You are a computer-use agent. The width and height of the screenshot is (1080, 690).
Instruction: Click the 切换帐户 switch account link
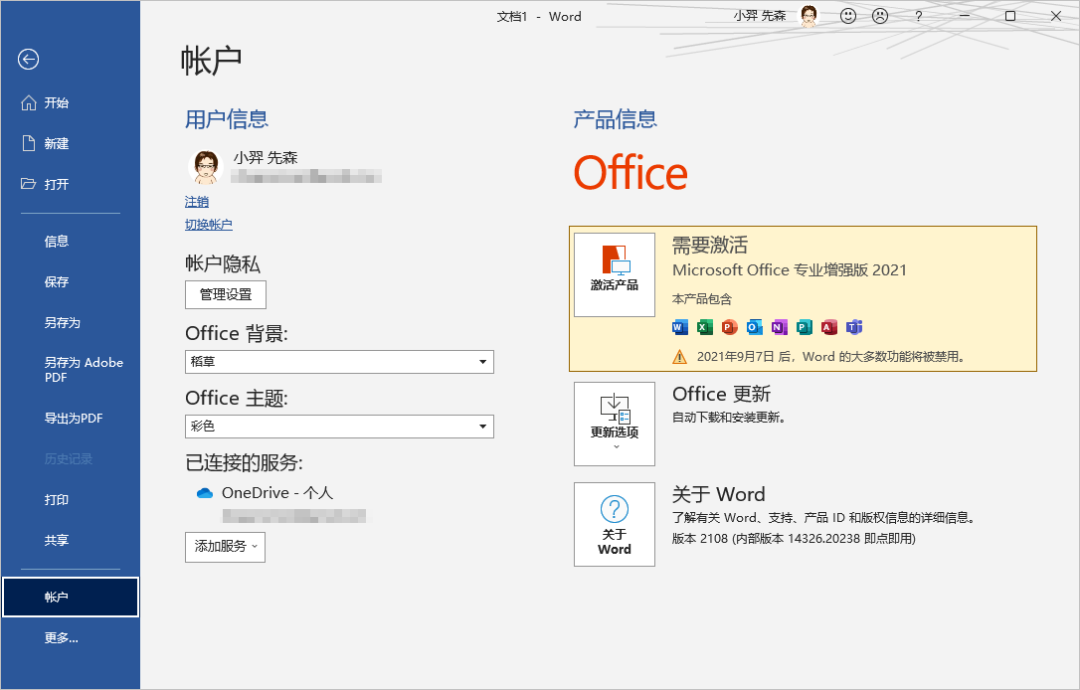209,224
